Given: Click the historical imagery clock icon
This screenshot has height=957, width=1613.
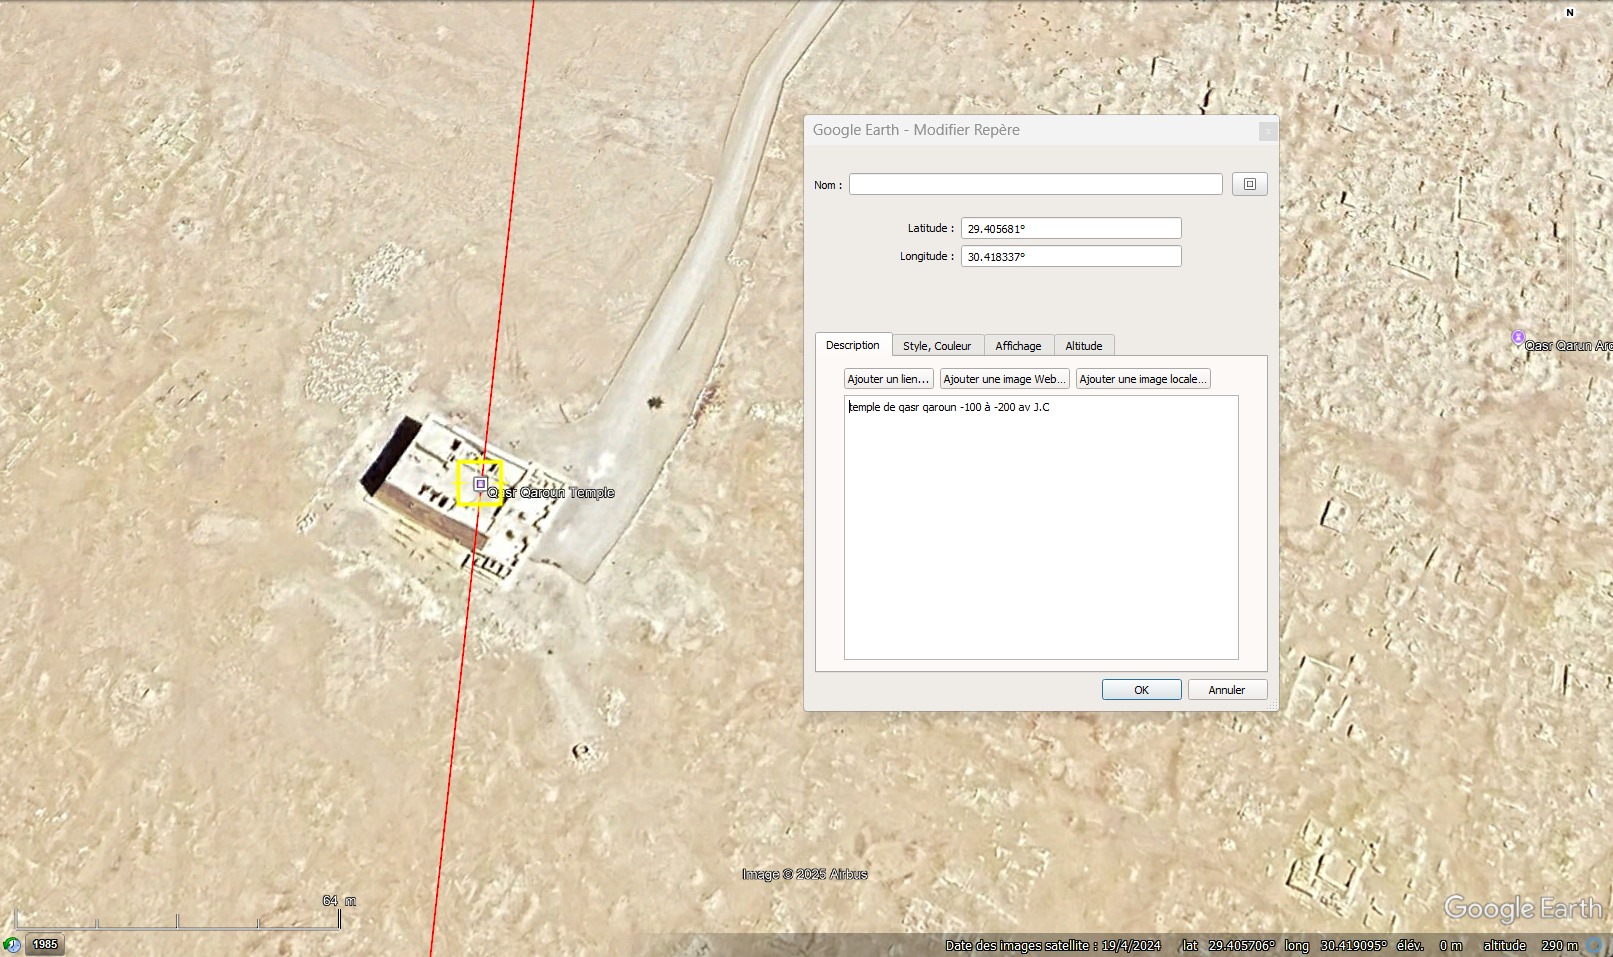Looking at the screenshot, I should [12, 945].
